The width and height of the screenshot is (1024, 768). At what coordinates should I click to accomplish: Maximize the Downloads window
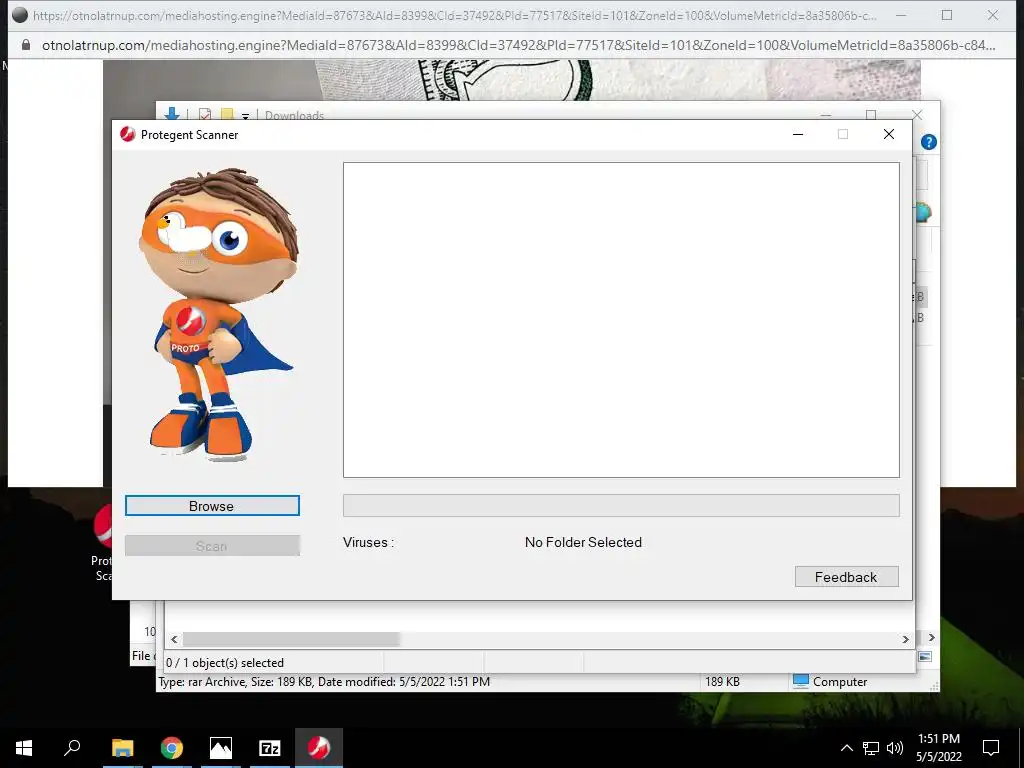871,115
